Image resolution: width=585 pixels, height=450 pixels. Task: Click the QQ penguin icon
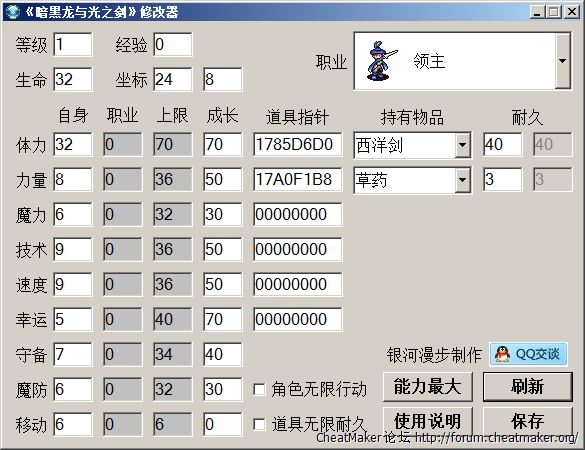coord(502,354)
